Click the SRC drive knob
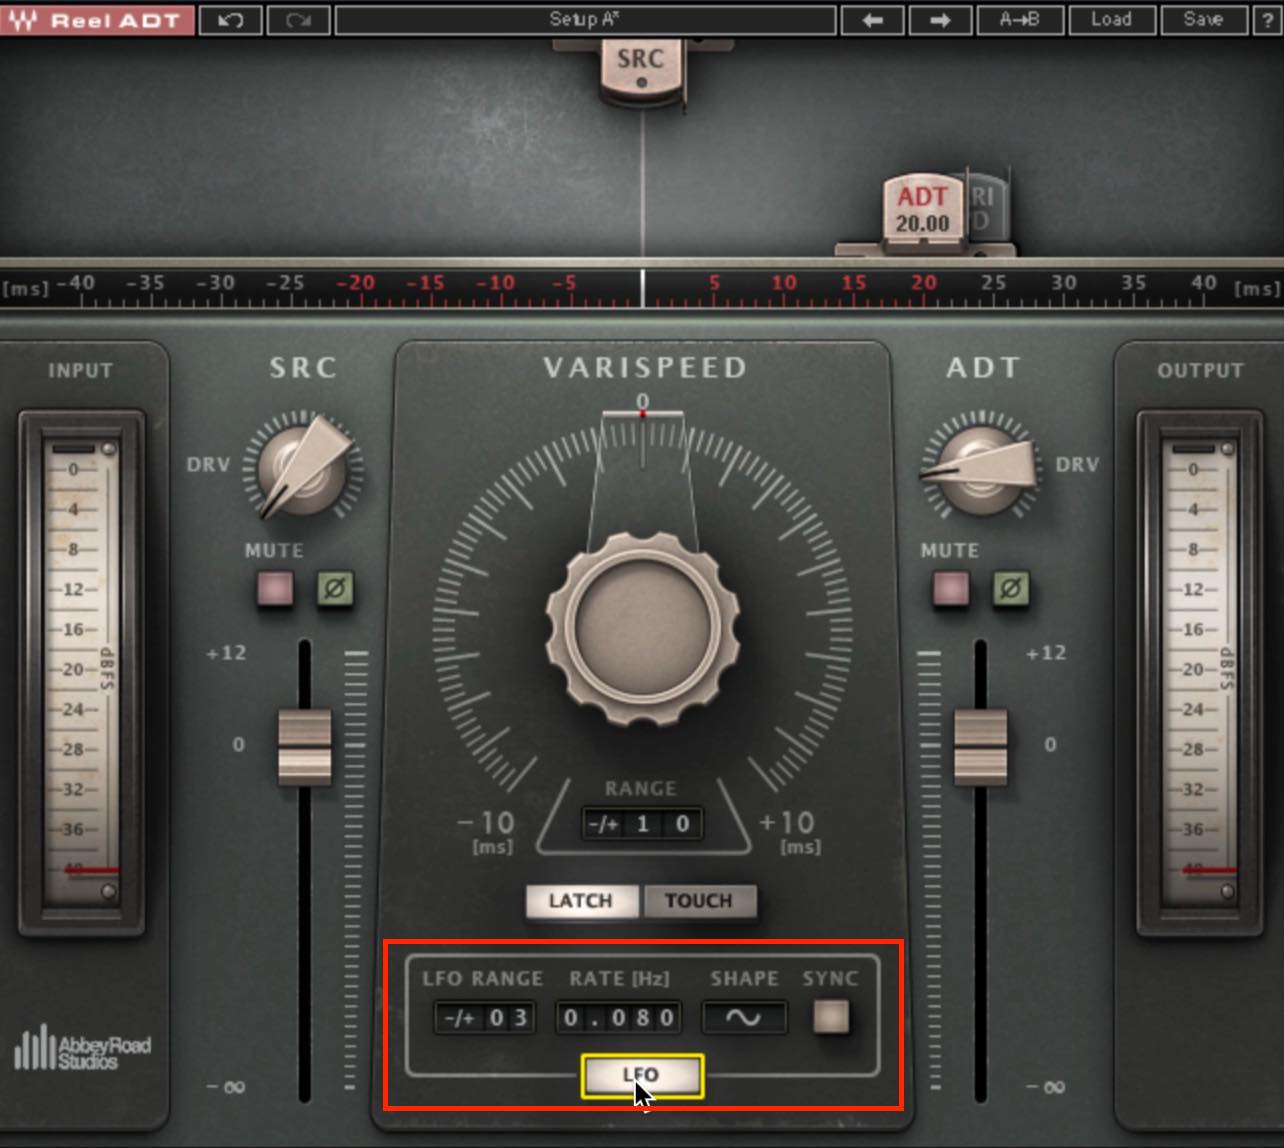 [303, 467]
